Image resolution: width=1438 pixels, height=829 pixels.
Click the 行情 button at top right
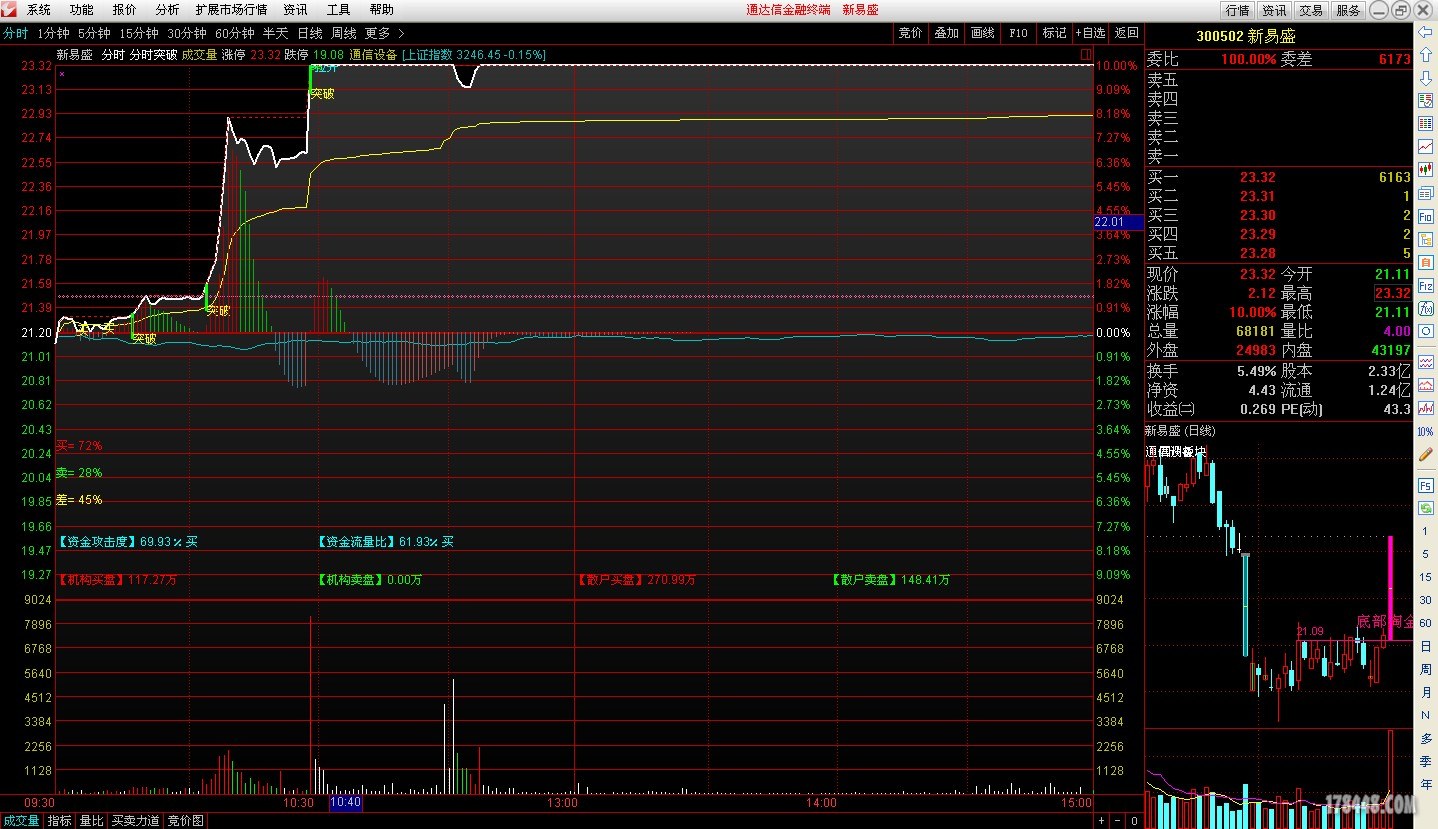(x=1238, y=10)
